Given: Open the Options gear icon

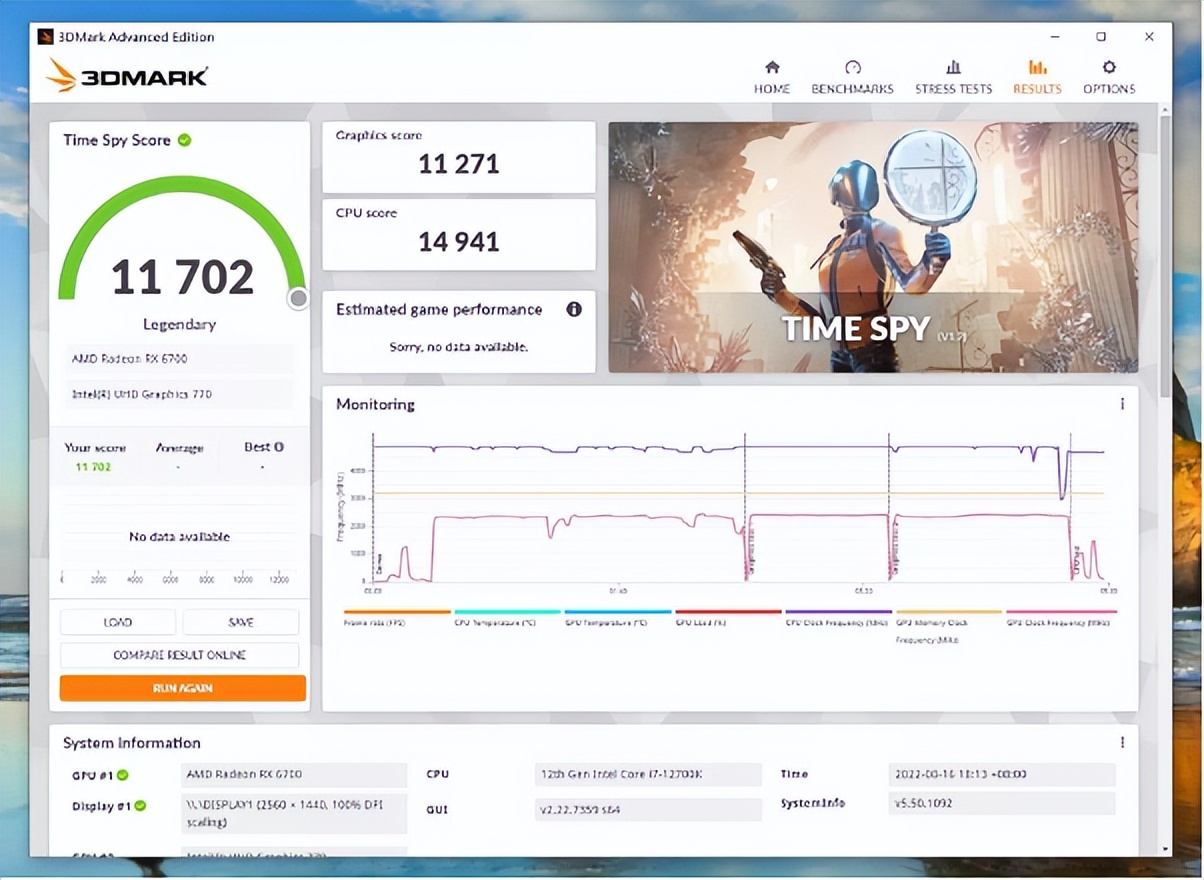Looking at the screenshot, I should coord(1108,68).
